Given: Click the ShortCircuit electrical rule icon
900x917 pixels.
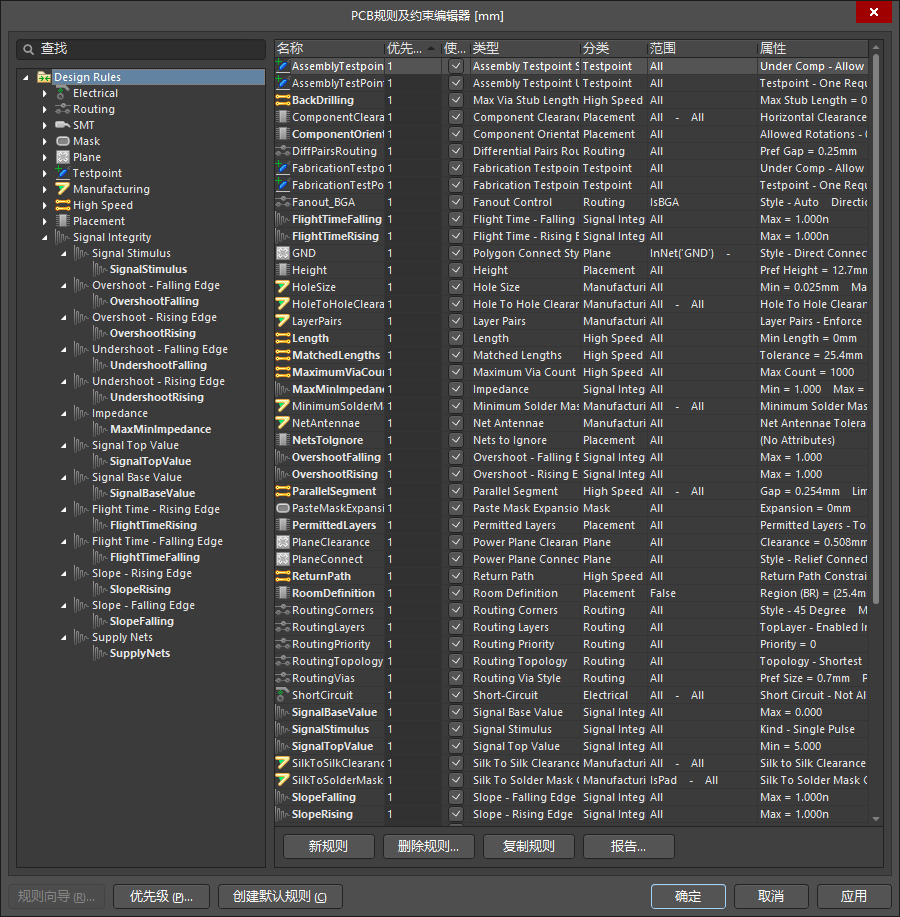Looking at the screenshot, I should coord(283,695).
